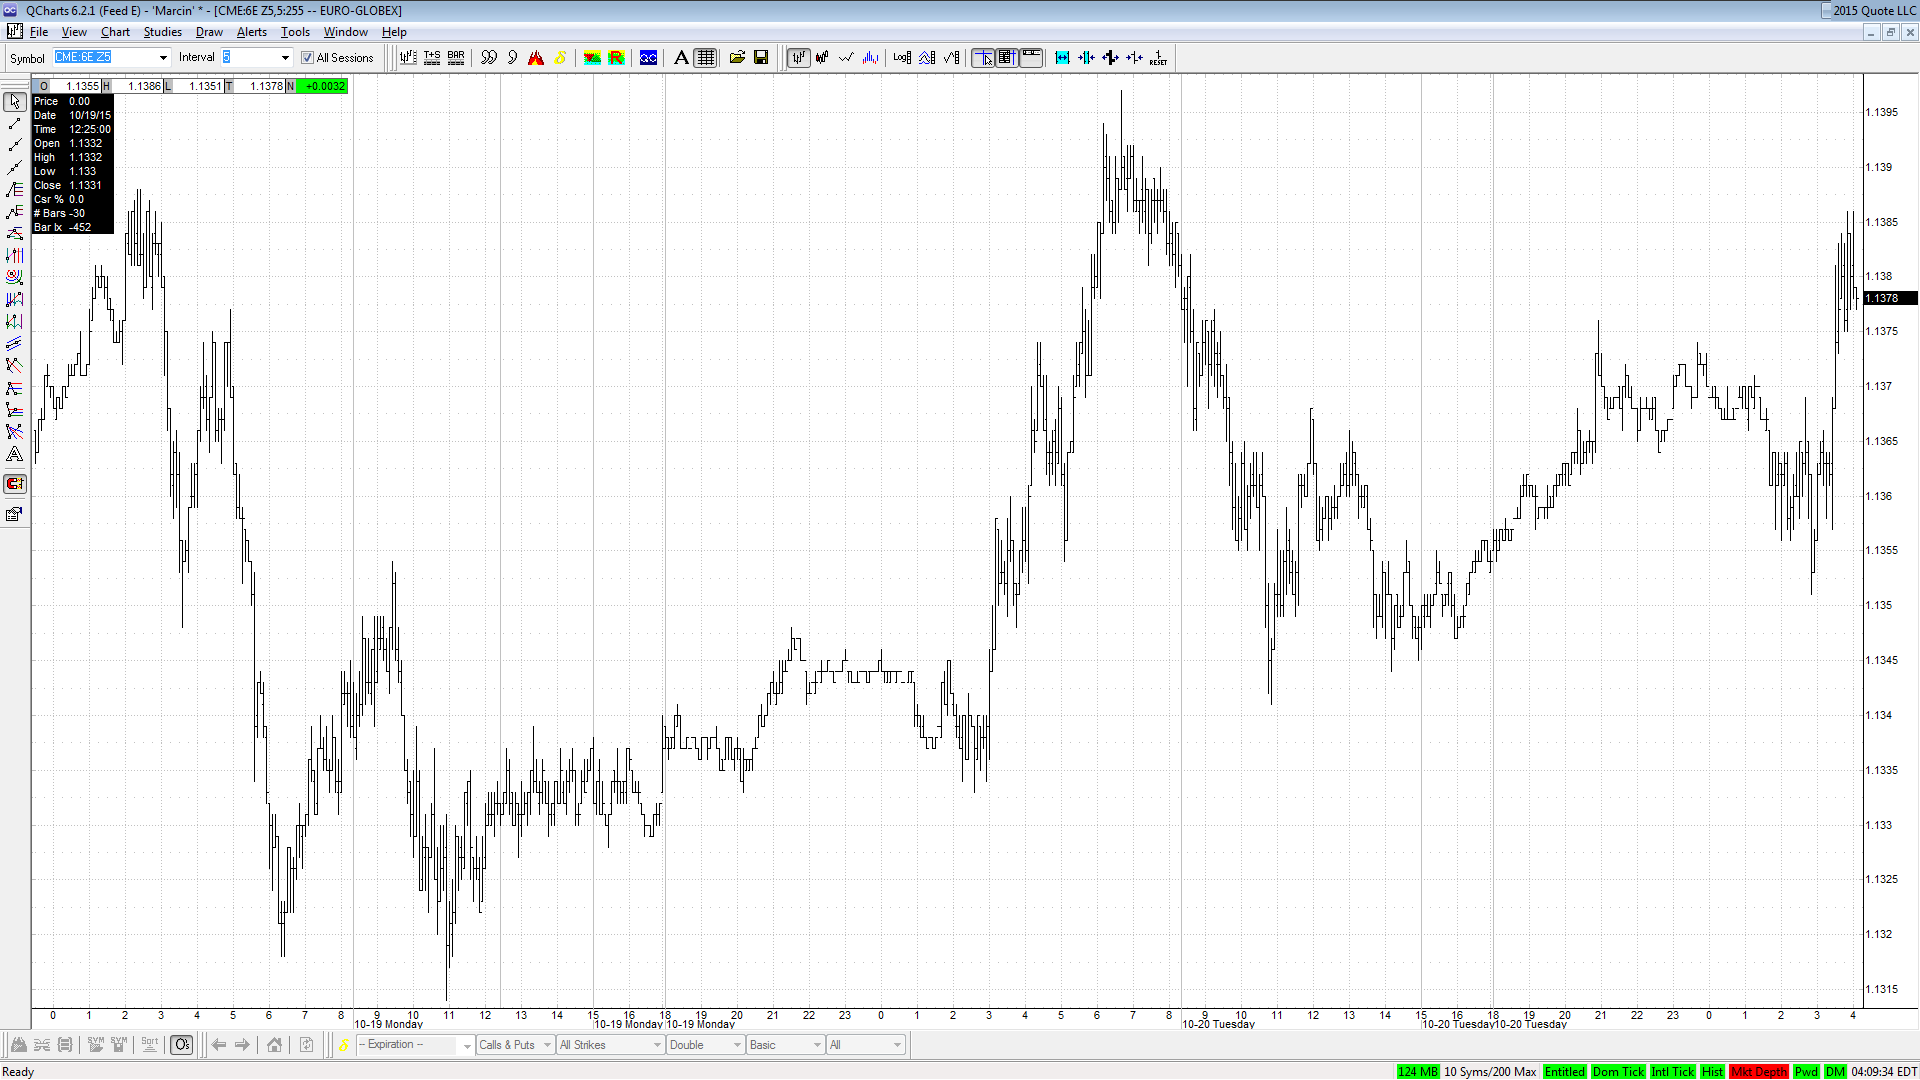Select the sidebar text label A tool
This screenshot has width=1920, height=1080.
[15, 454]
